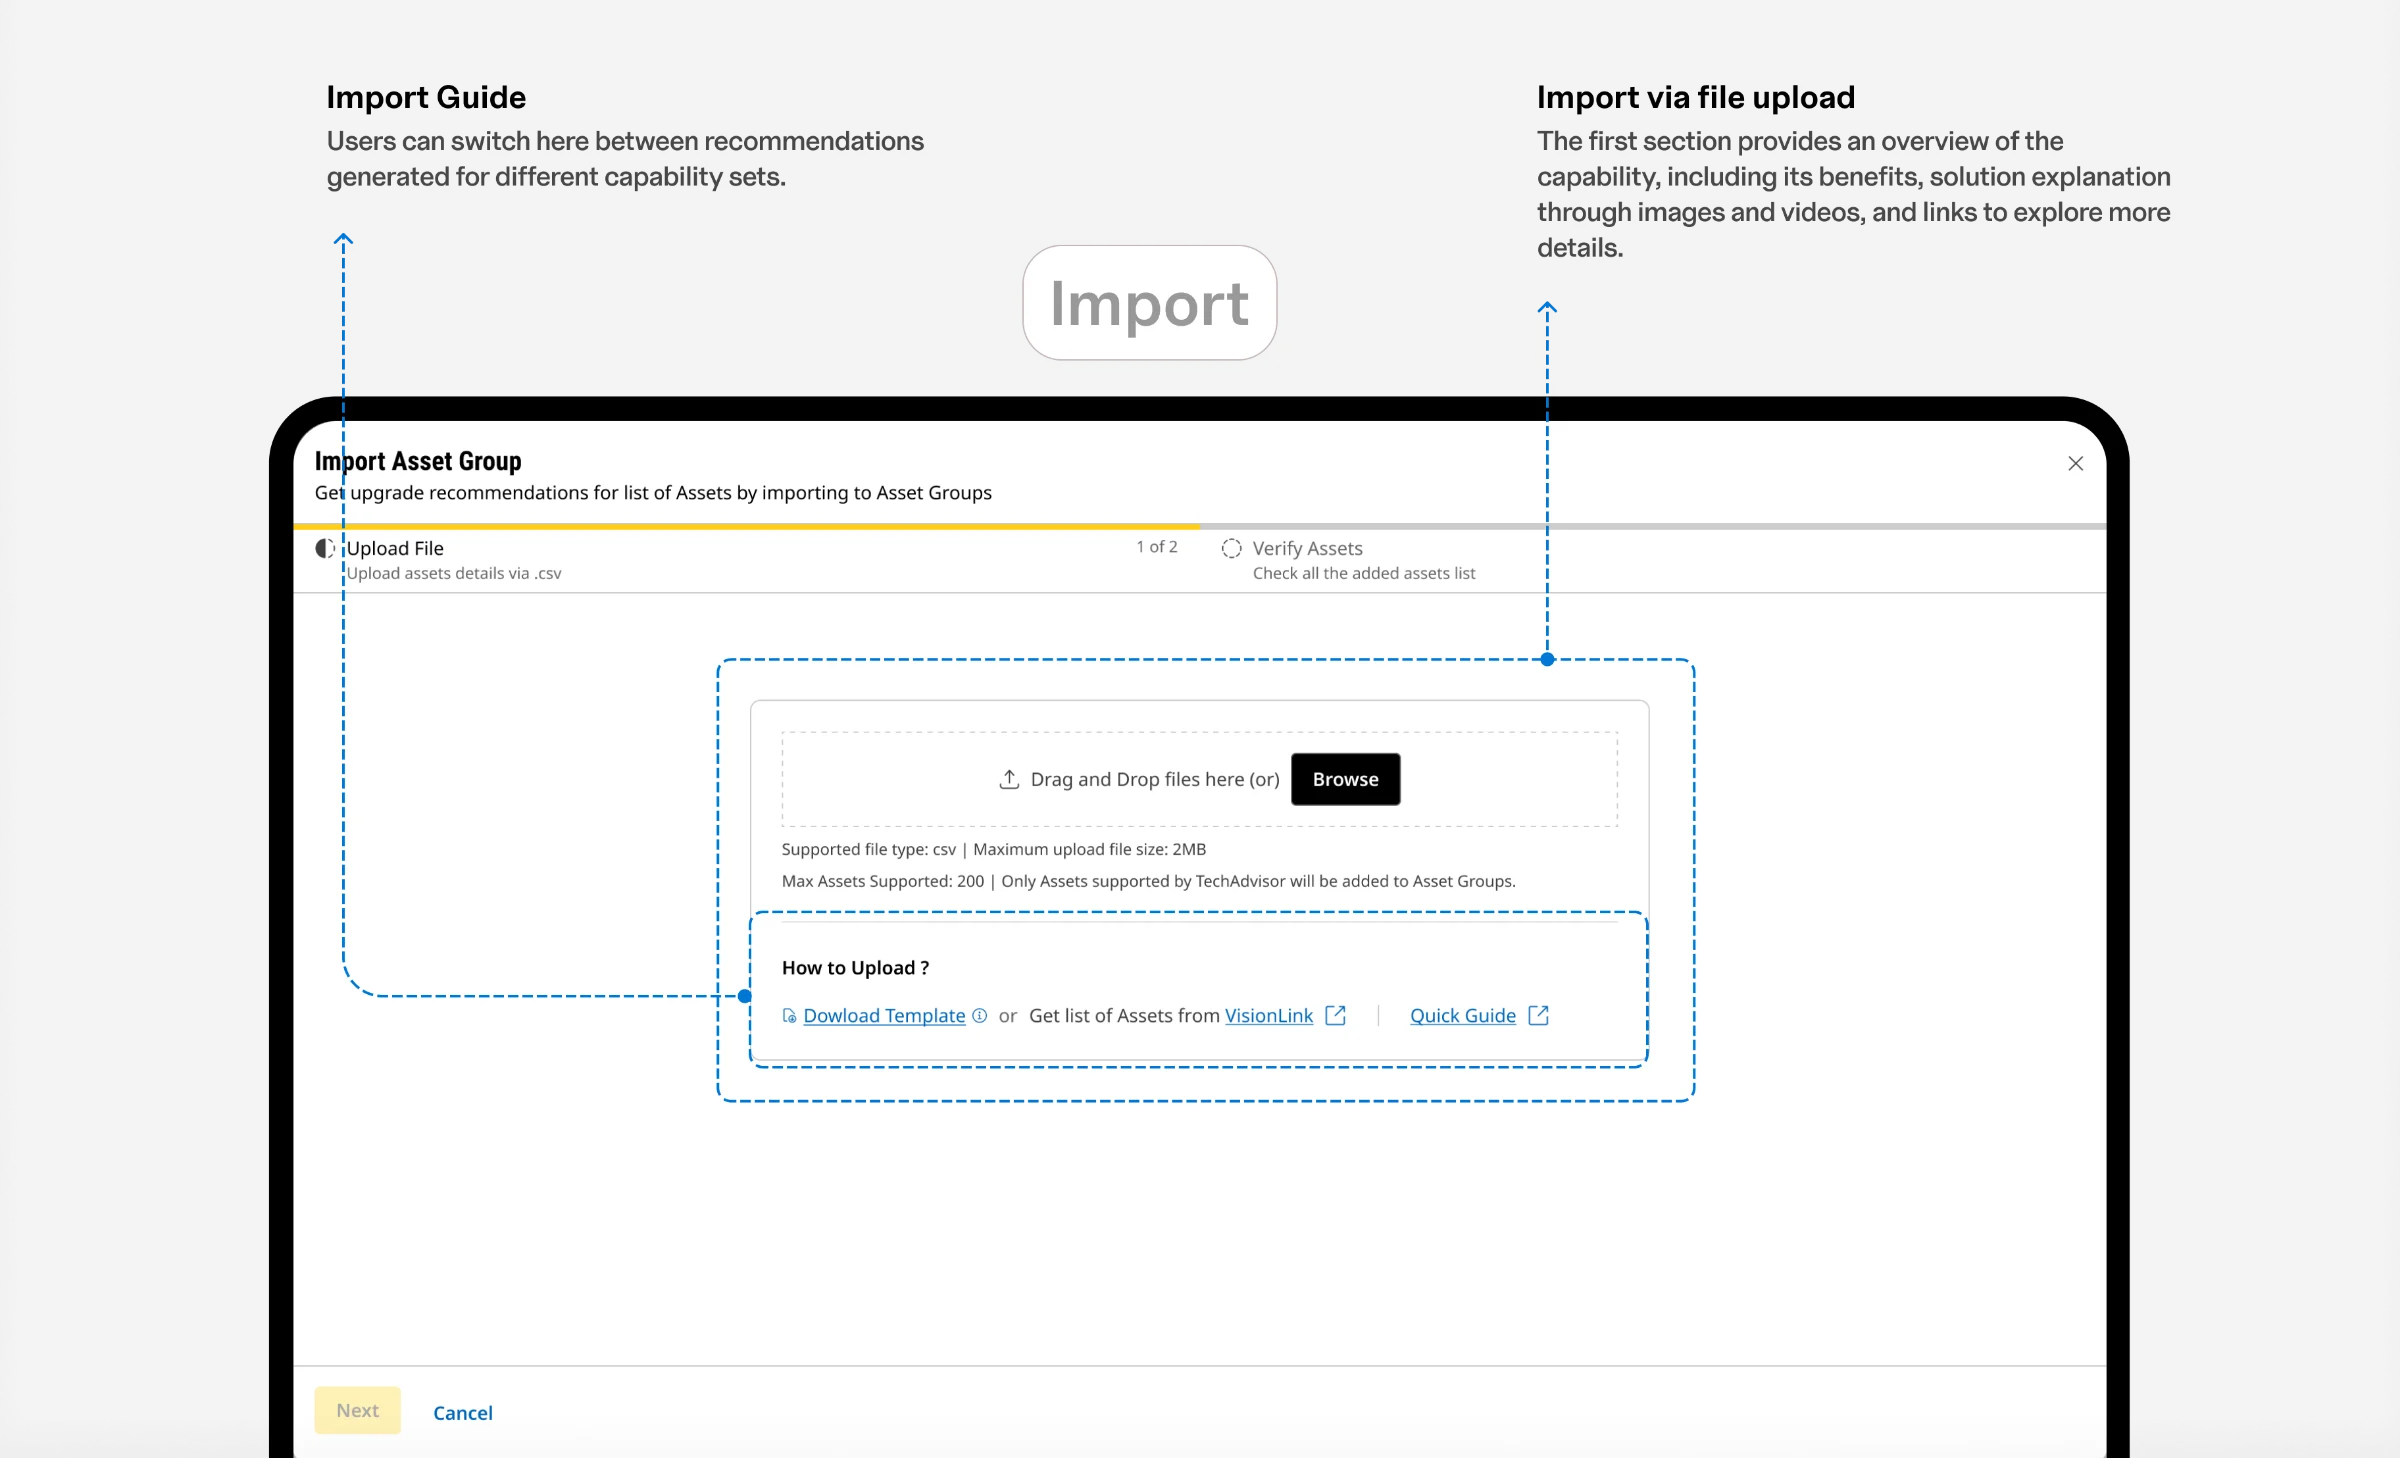2400x1458 pixels.
Task: Click the dashed circle Verify Assets icon
Action: click(1232, 548)
